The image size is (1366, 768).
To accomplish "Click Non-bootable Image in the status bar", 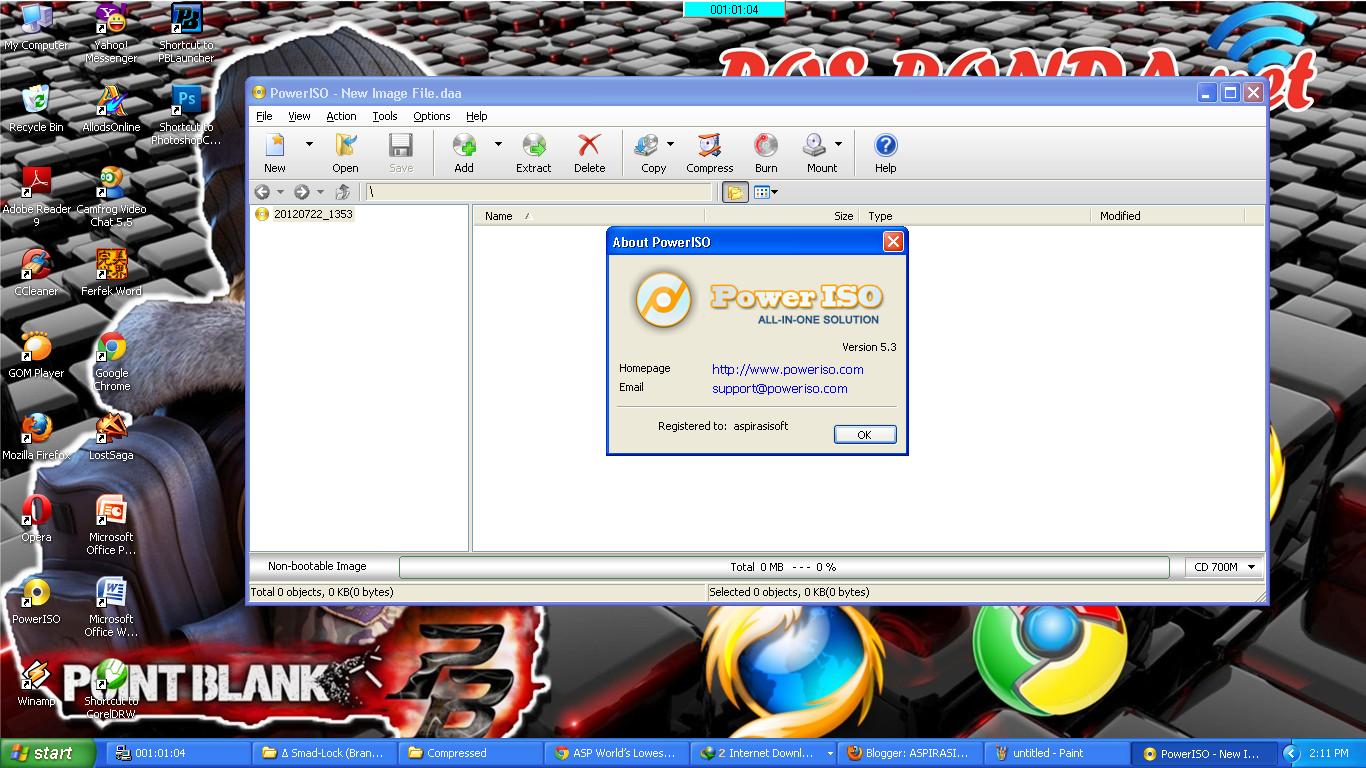I will point(317,566).
